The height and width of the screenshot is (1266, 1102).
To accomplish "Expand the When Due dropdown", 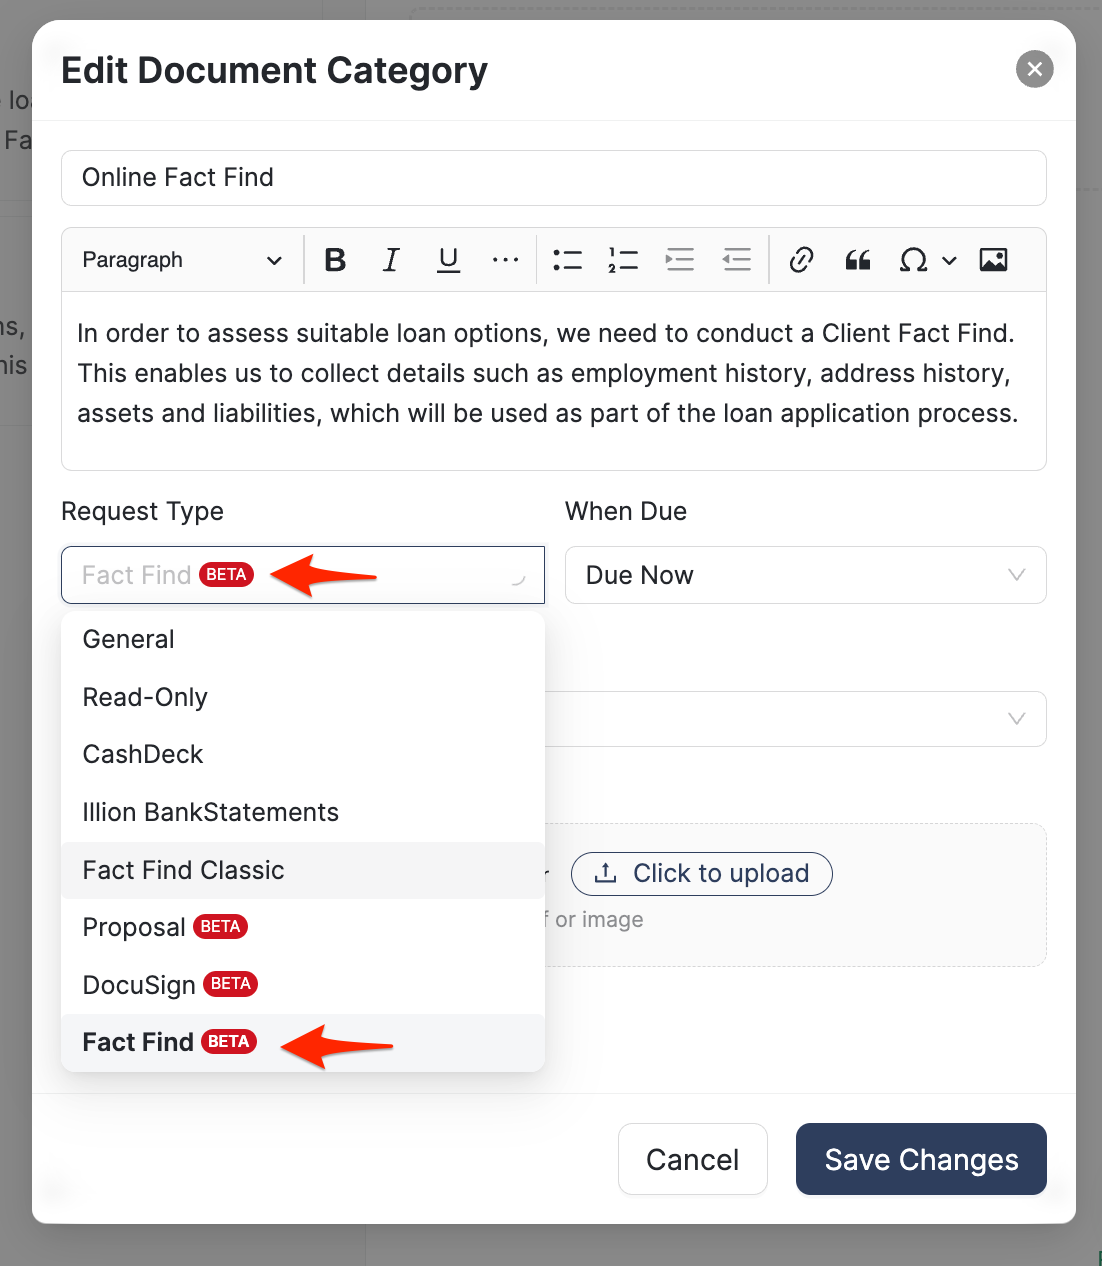I will coord(805,575).
